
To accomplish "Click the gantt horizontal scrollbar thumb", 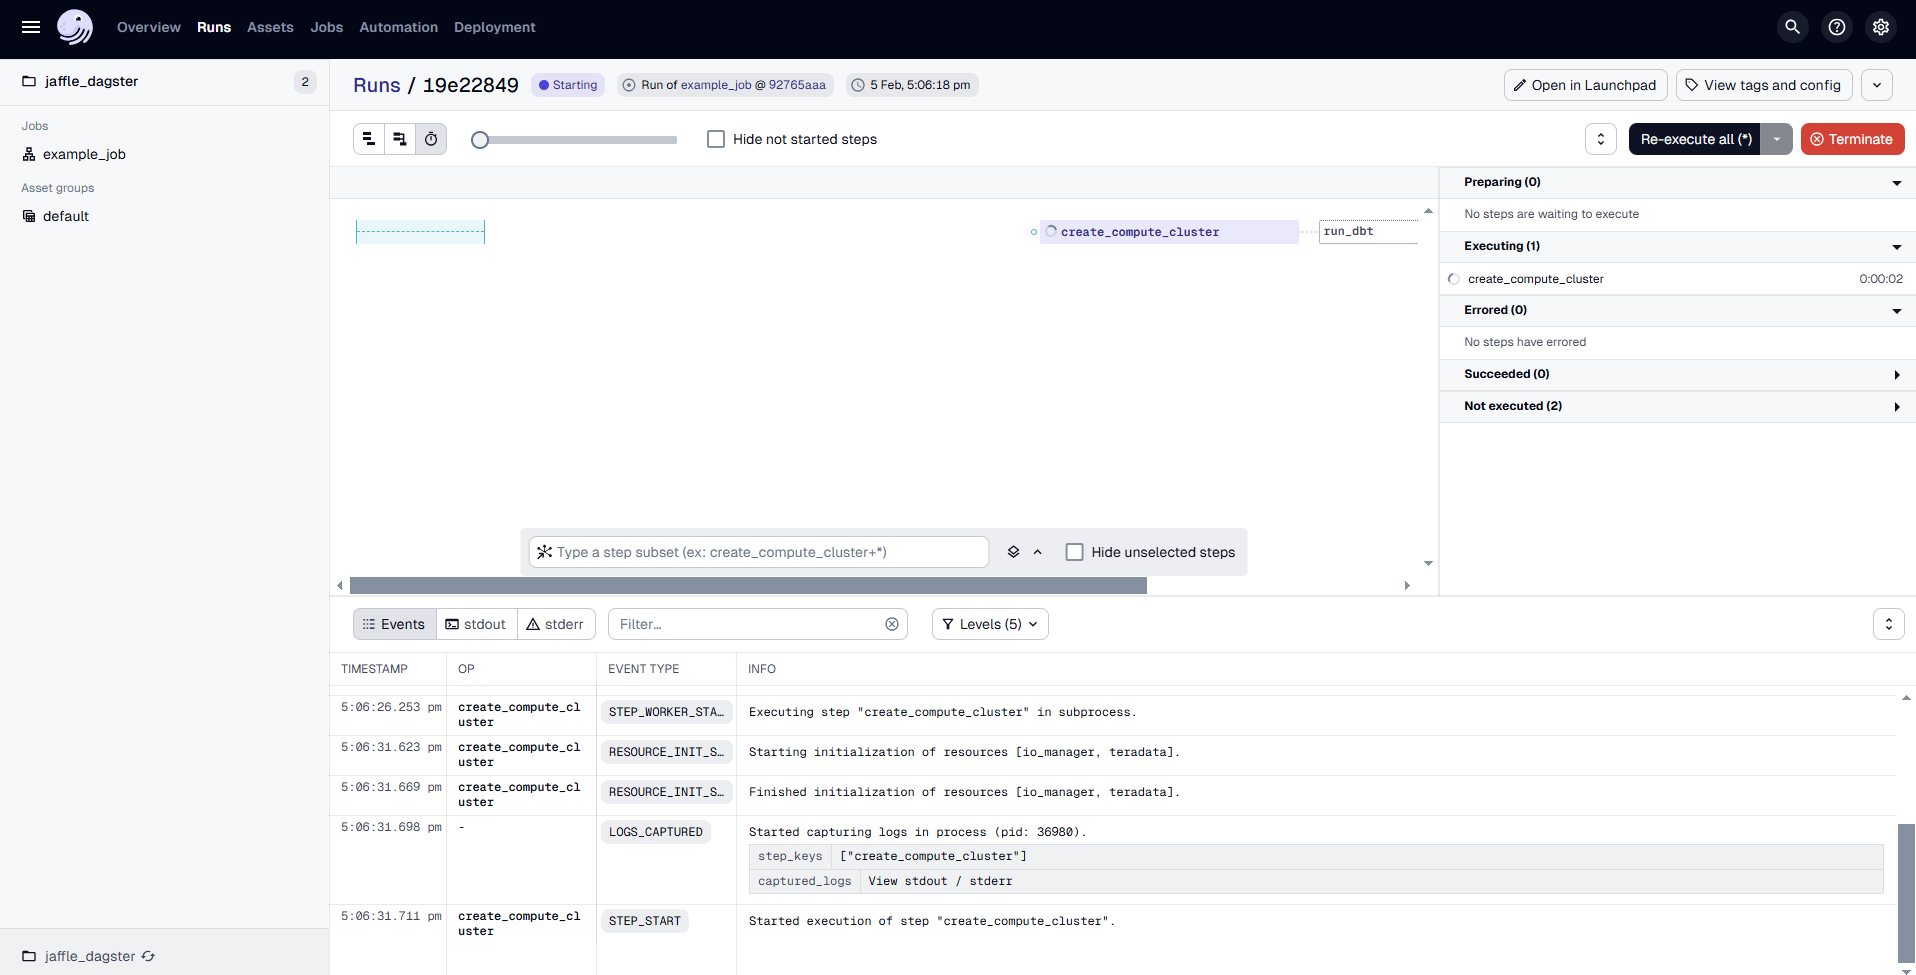I will pyautogui.click(x=748, y=586).
